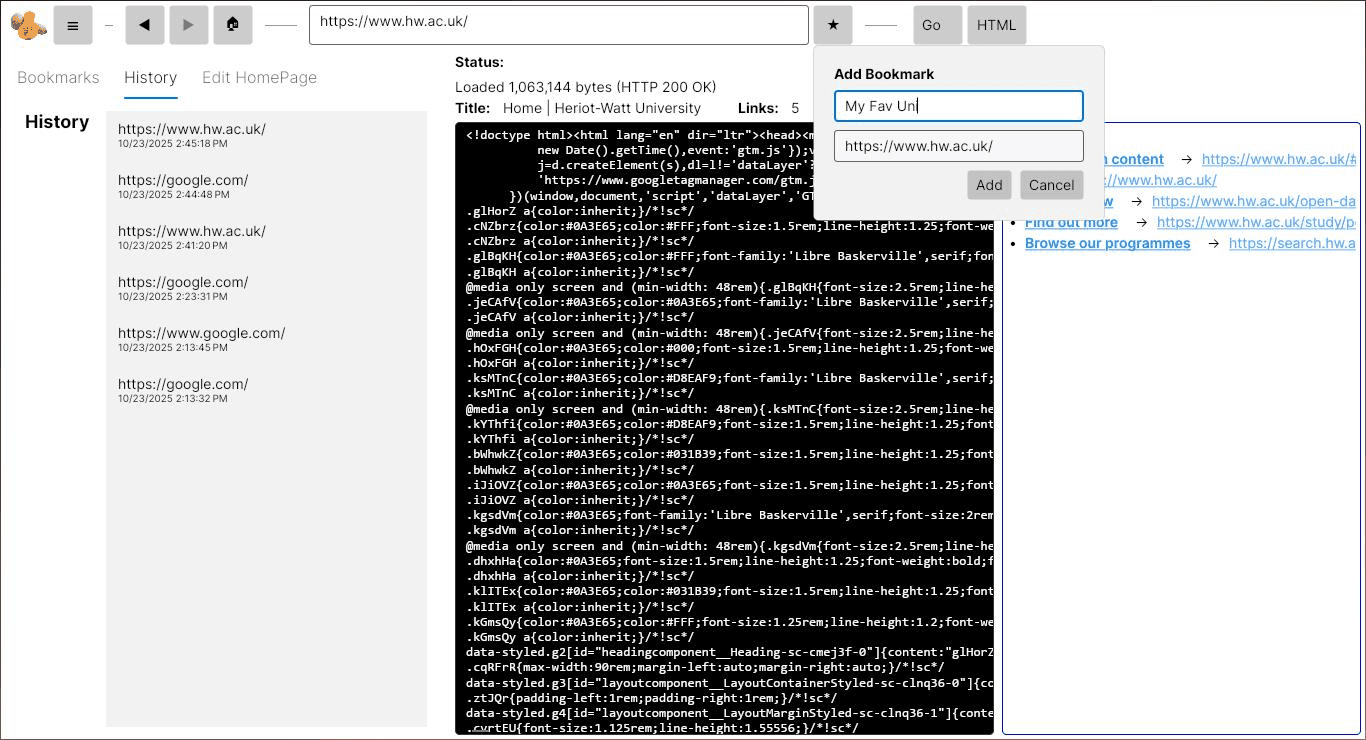1366x740 pixels.
Task: Edit the bookmark name field 'My Fav Uni'
Action: [x=959, y=106]
